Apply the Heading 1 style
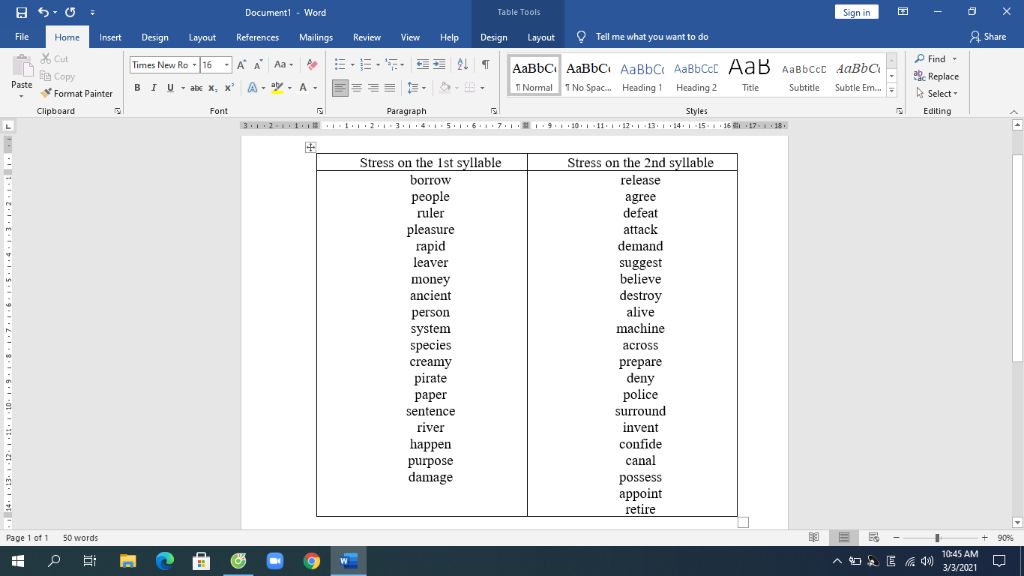Viewport: 1024px width, 576px height. click(642, 76)
